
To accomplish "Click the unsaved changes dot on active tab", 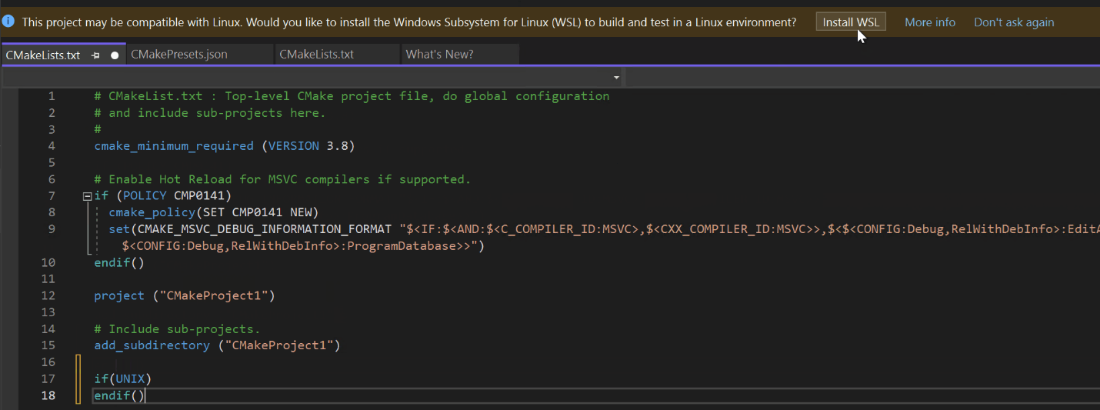I will (115, 55).
